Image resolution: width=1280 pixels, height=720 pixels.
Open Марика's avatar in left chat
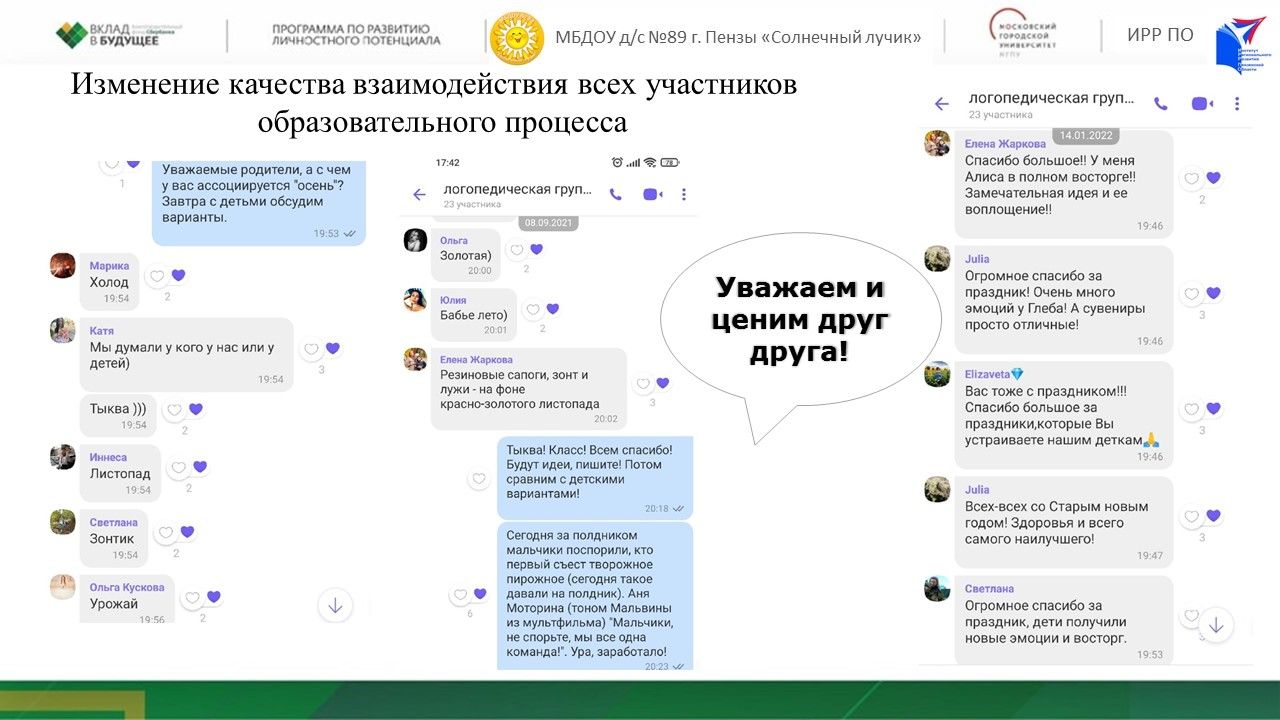click(x=63, y=265)
